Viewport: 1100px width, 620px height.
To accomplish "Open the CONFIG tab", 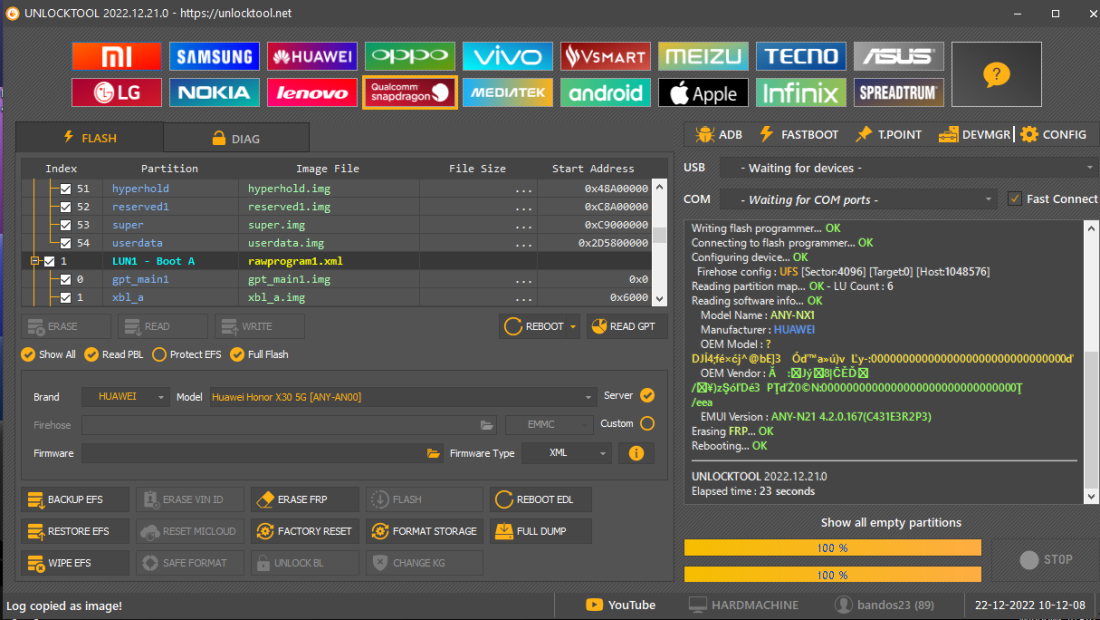I will coord(1054,135).
